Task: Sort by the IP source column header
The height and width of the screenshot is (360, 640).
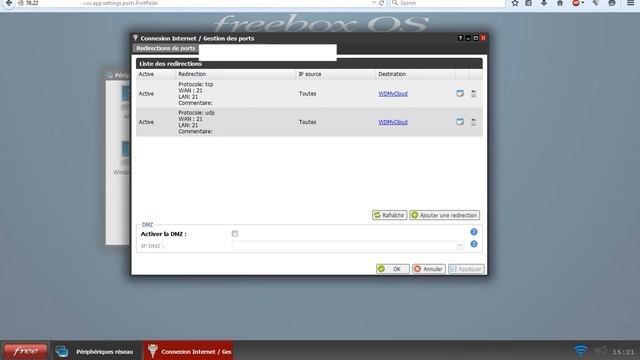Action: pos(336,74)
